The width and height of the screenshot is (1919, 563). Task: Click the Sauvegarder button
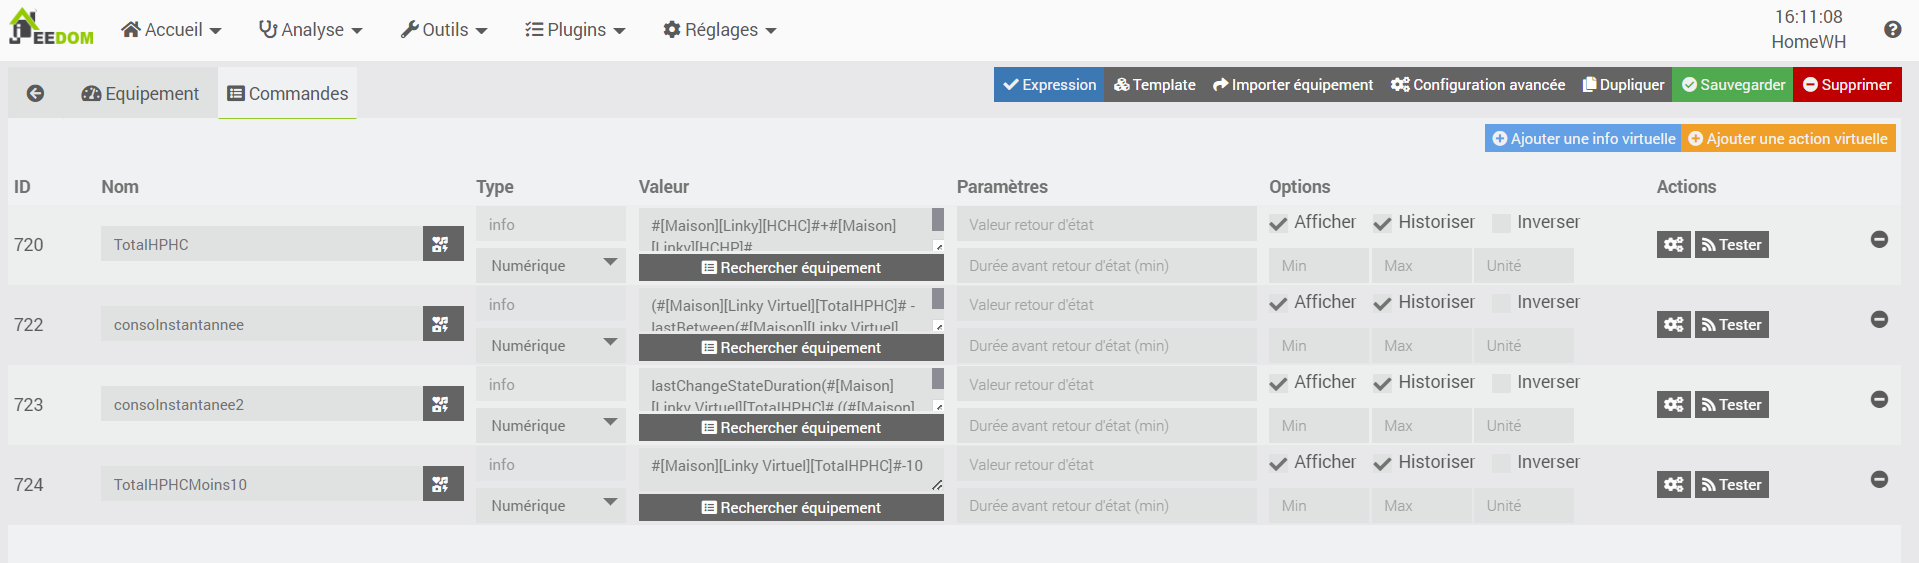click(x=1732, y=85)
